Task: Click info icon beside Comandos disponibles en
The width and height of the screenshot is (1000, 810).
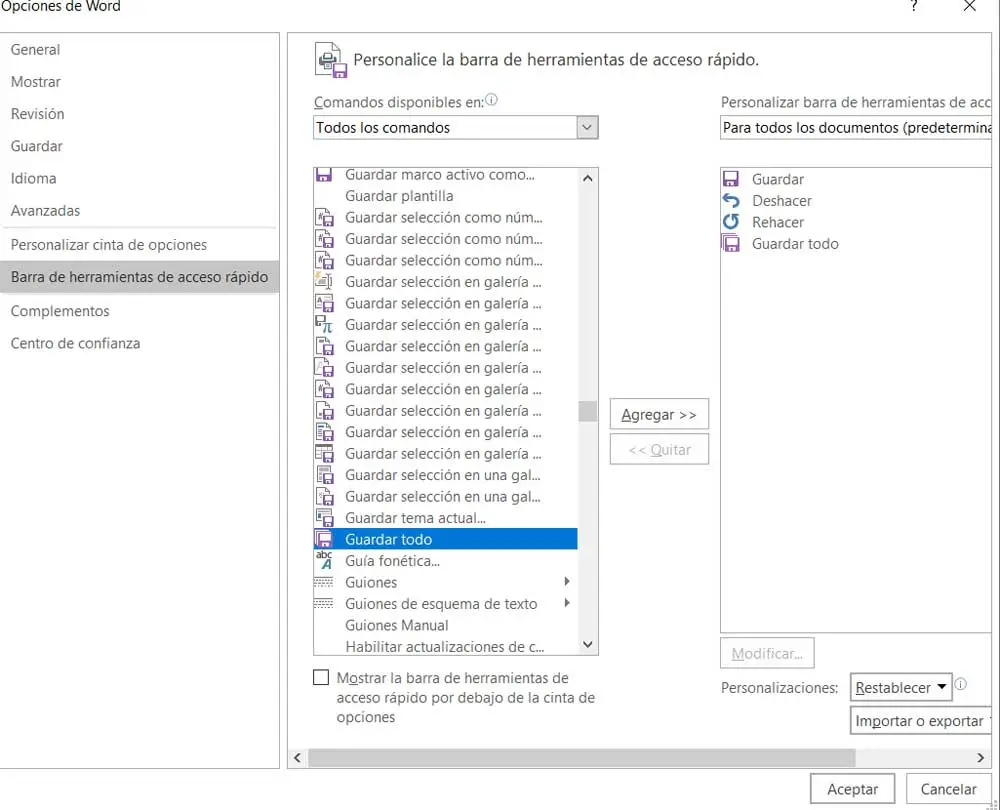Action: point(491,99)
